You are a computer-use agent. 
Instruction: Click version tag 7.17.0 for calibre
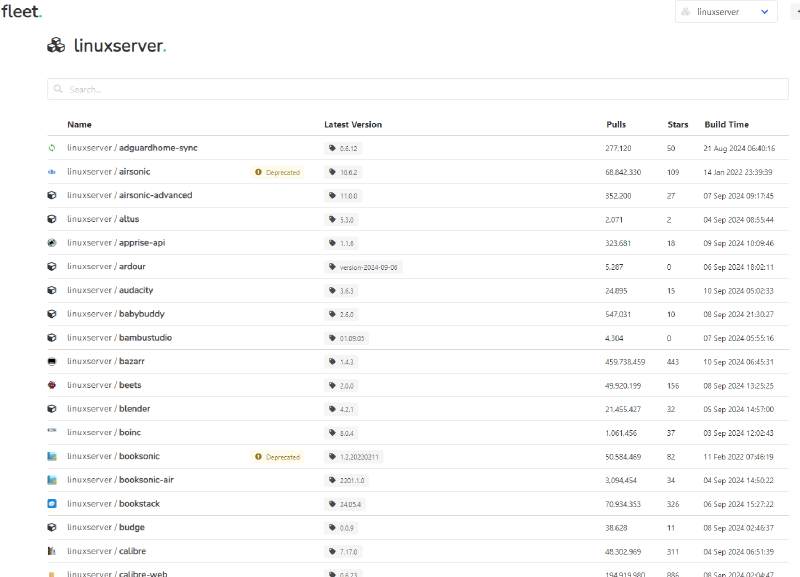343,552
